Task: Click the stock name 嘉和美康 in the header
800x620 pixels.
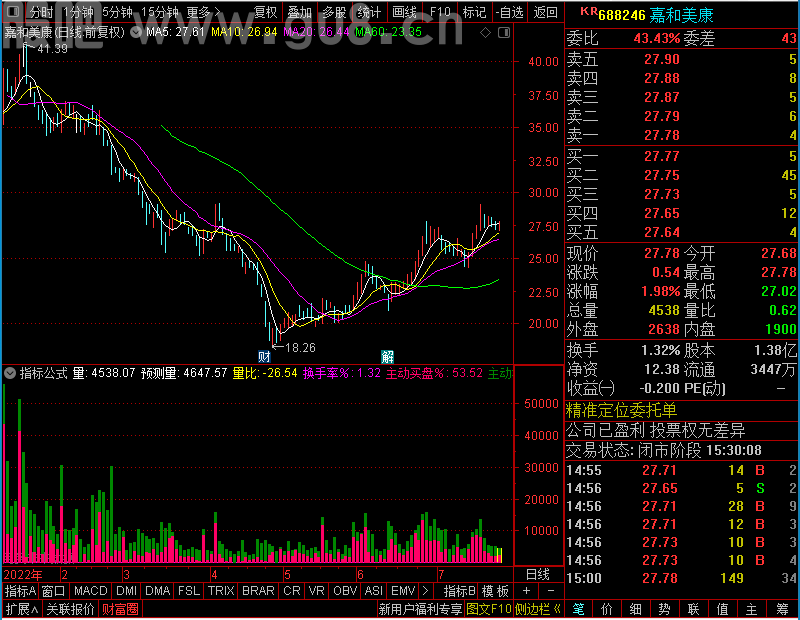Action: [682, 15]
